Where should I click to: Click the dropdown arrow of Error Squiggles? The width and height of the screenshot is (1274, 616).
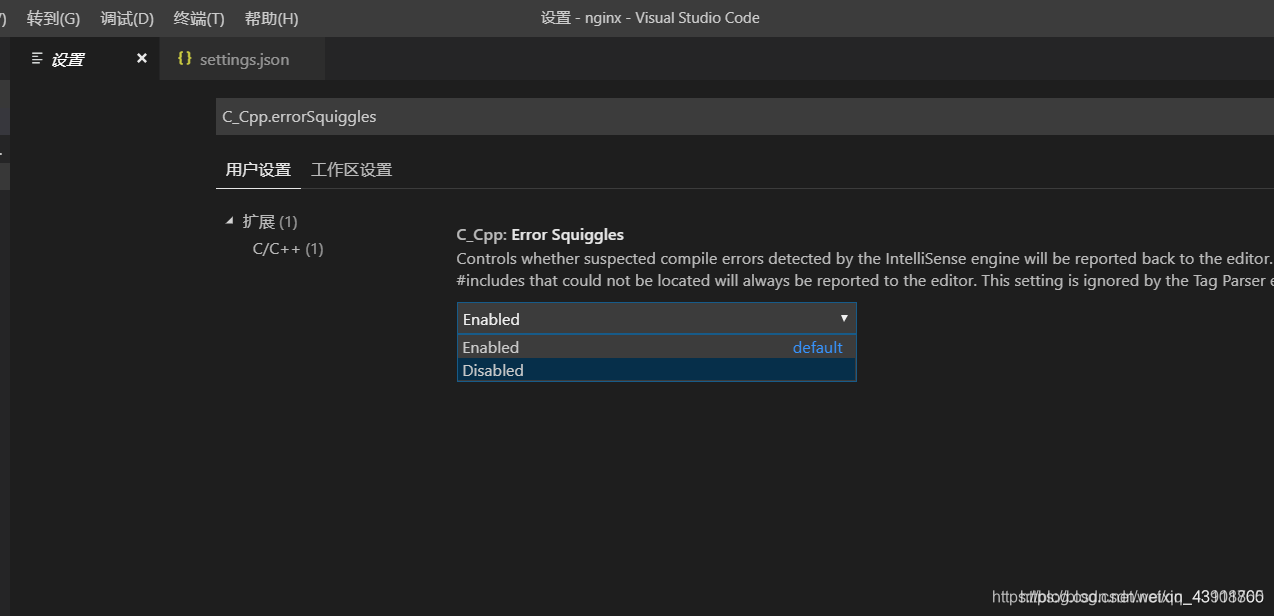tap(844, 318)
